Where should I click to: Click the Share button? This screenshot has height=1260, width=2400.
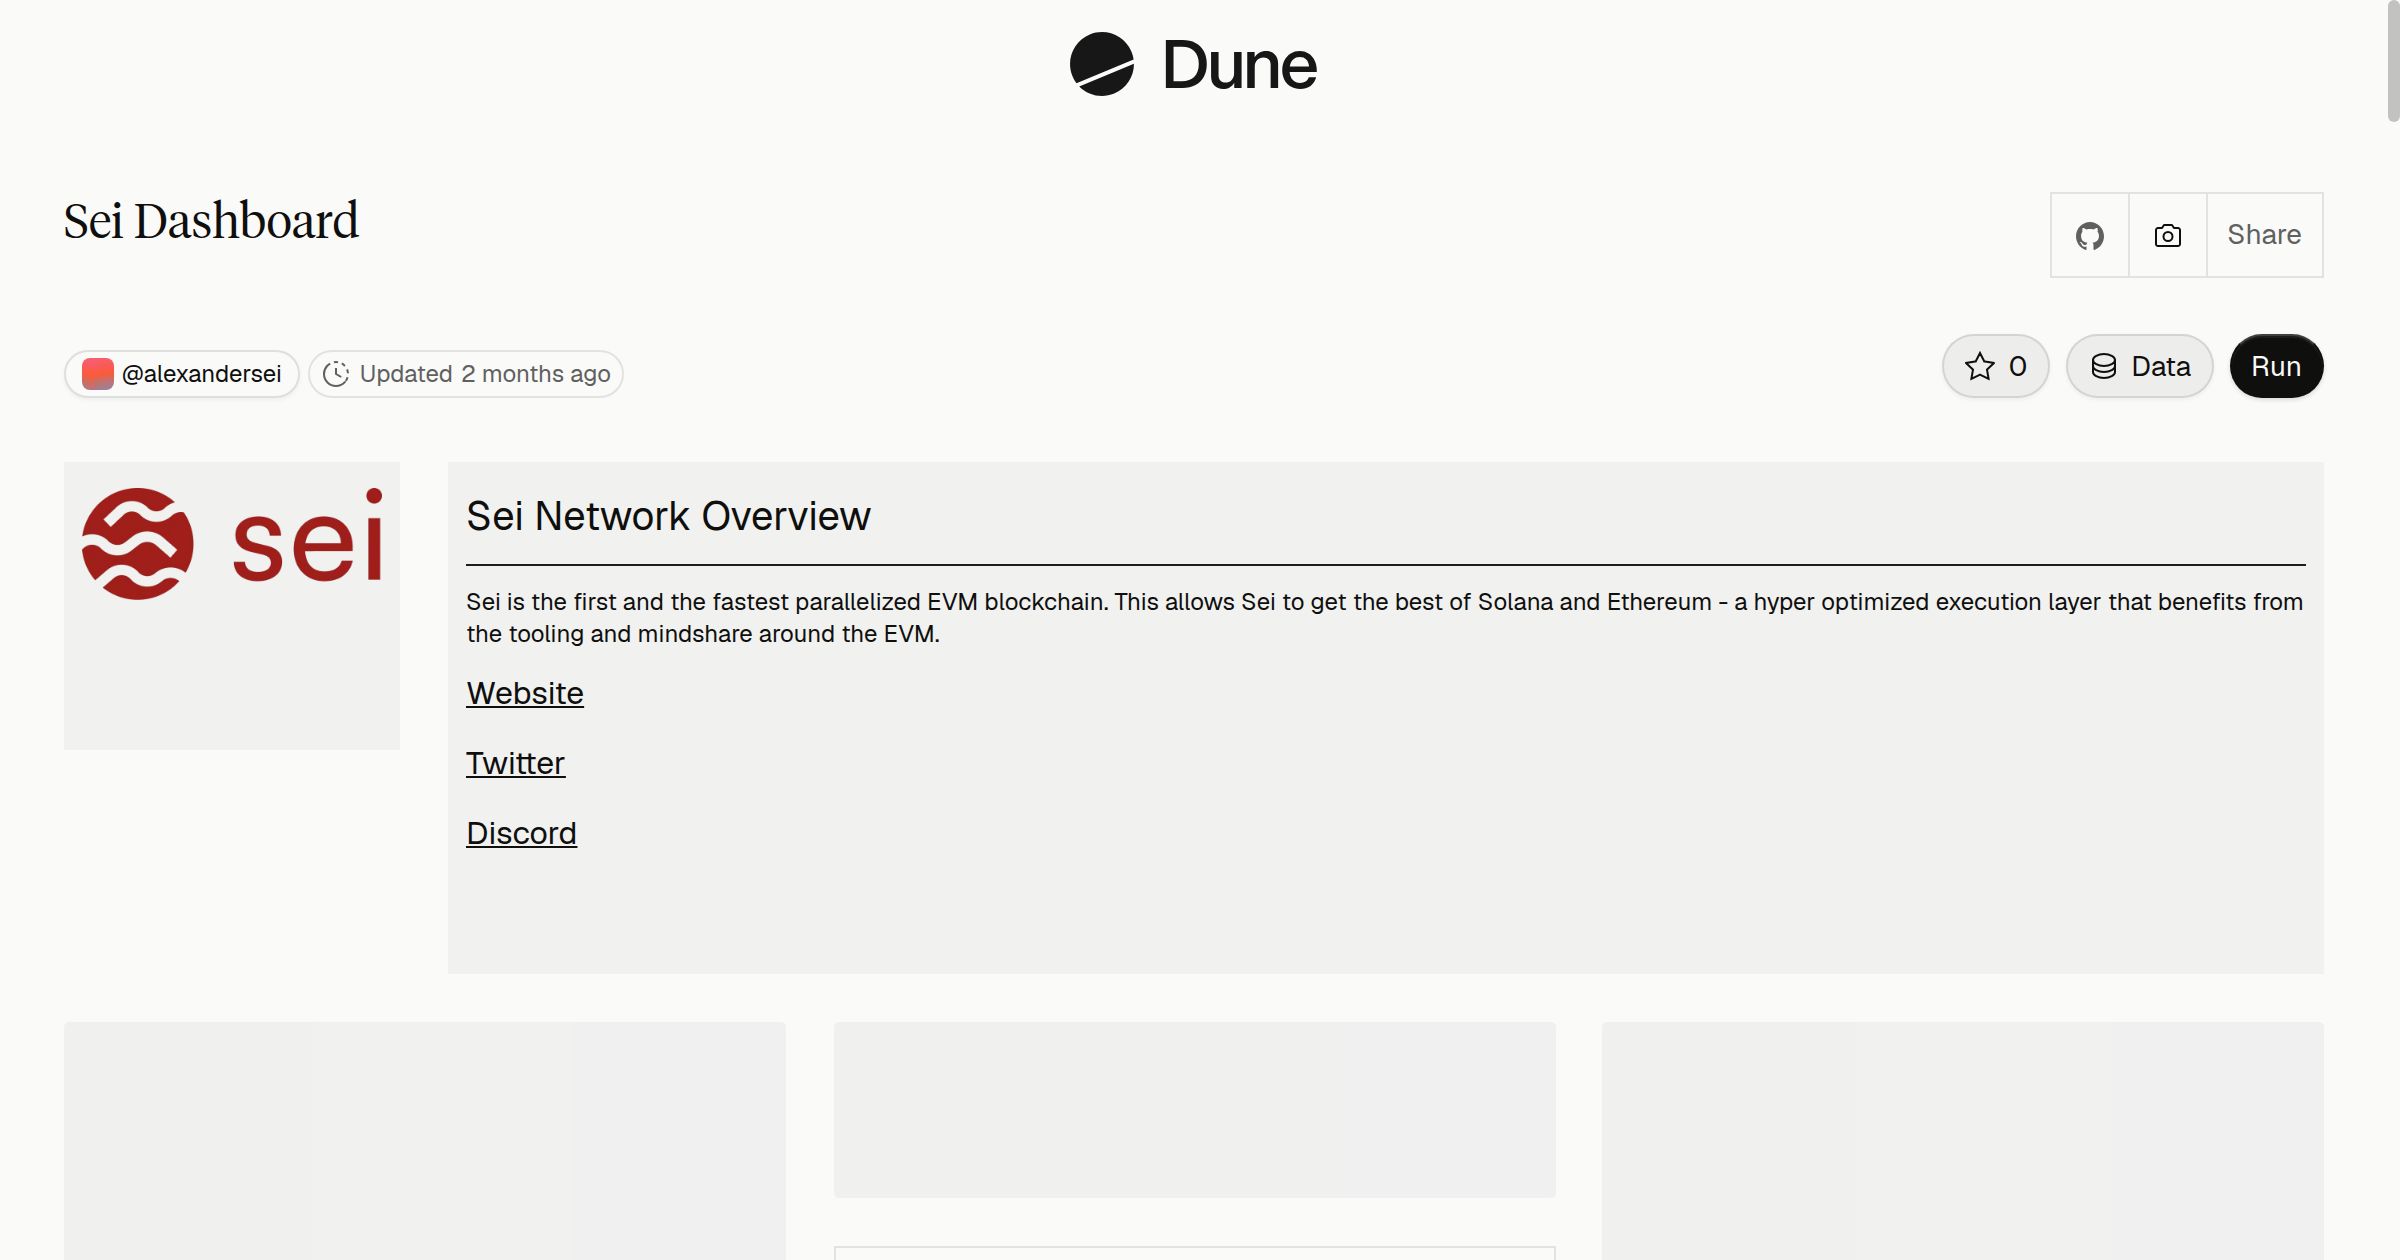coord(2264,235)
